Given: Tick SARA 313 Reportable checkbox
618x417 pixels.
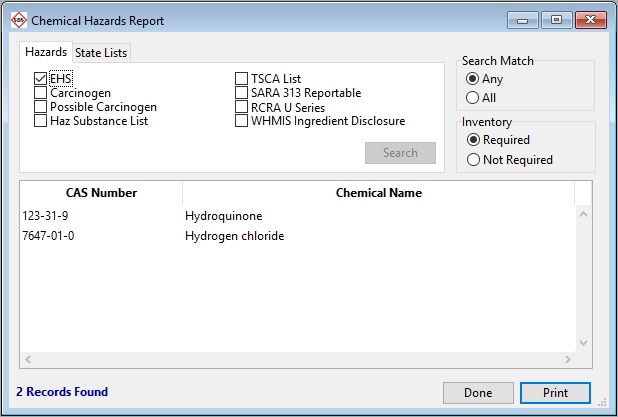Looking at the screenshot, I should [x=242, y=93].
